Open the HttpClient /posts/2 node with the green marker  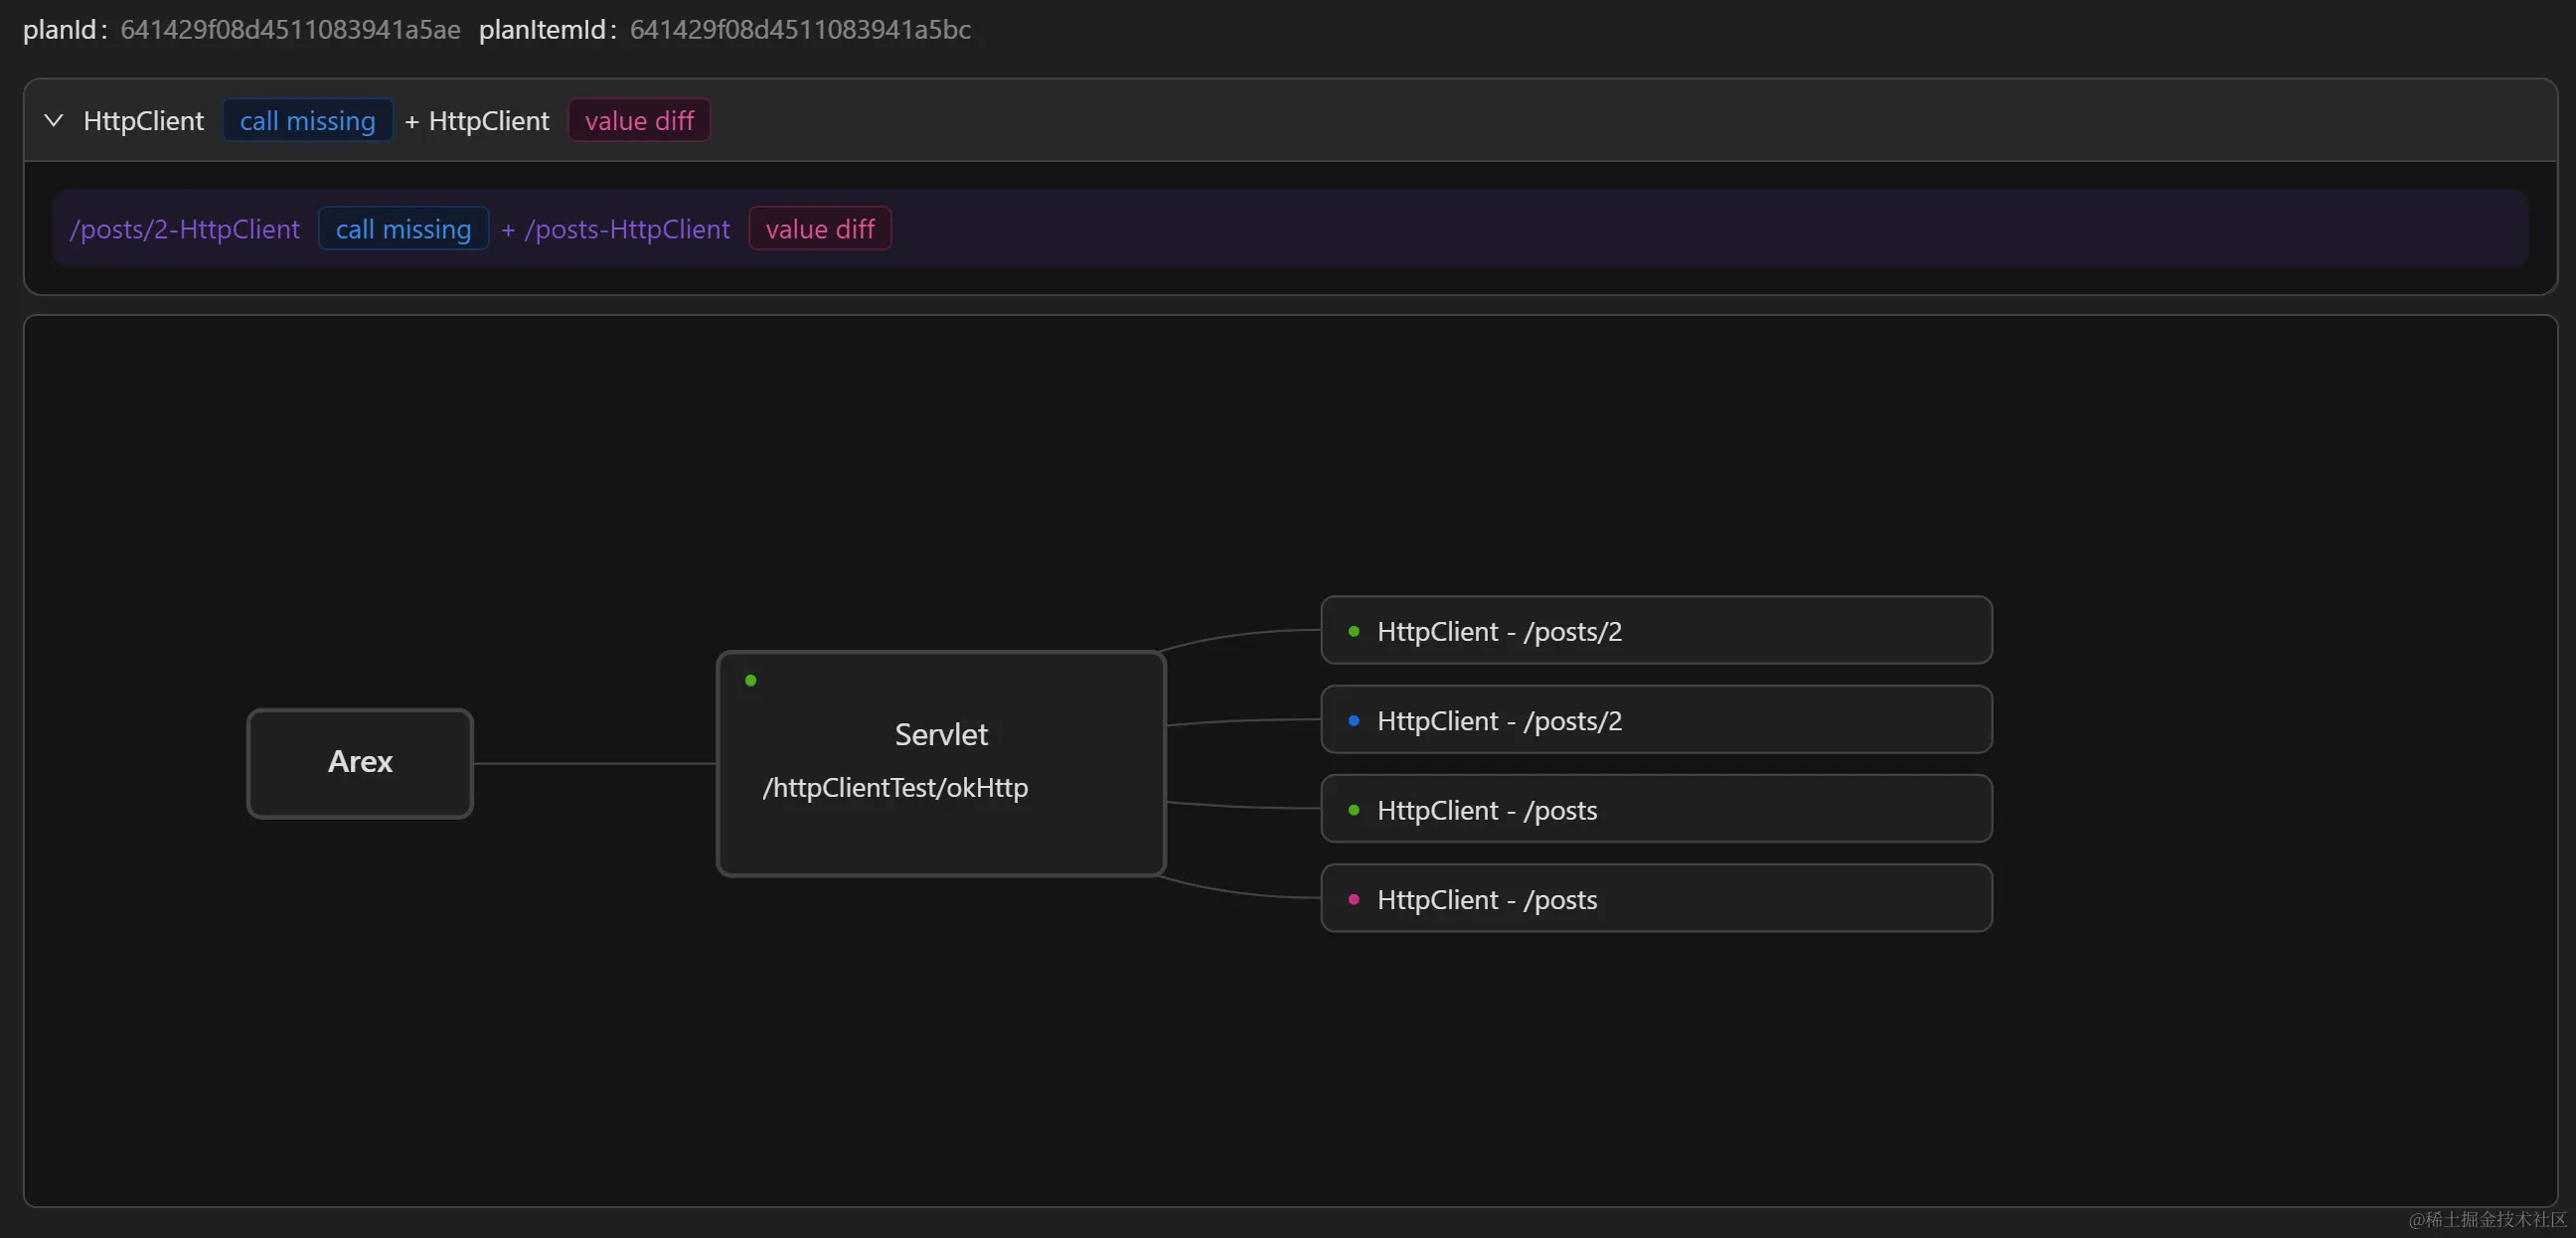(x=1655, y=631)
